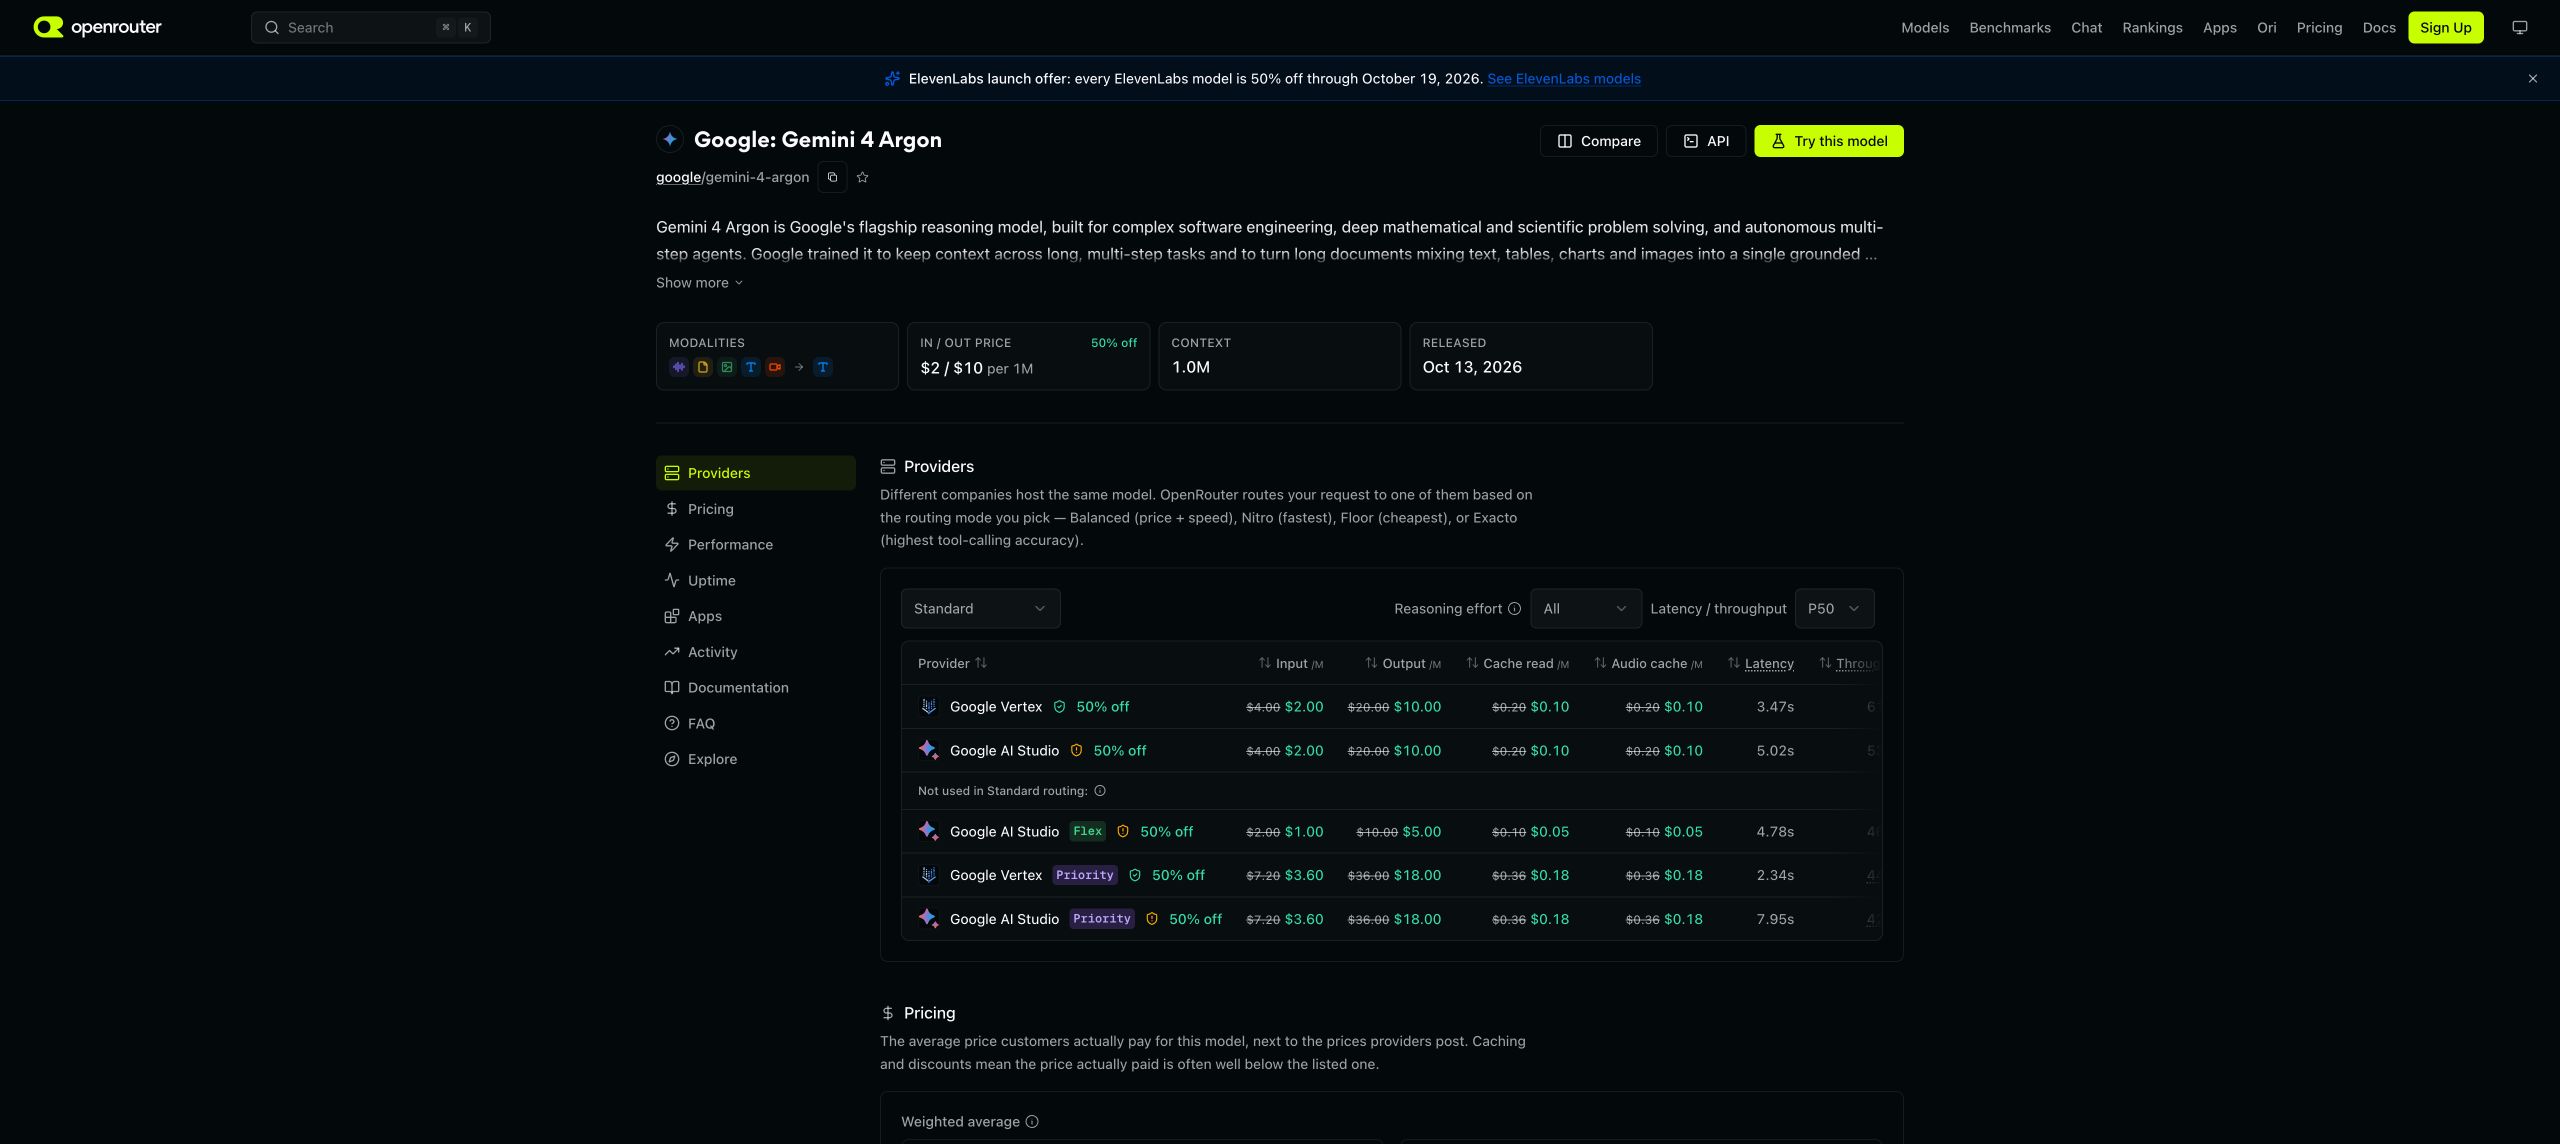Focus the Search input field
Viewport: 2560px width, 1144px height.
point(370,28)
